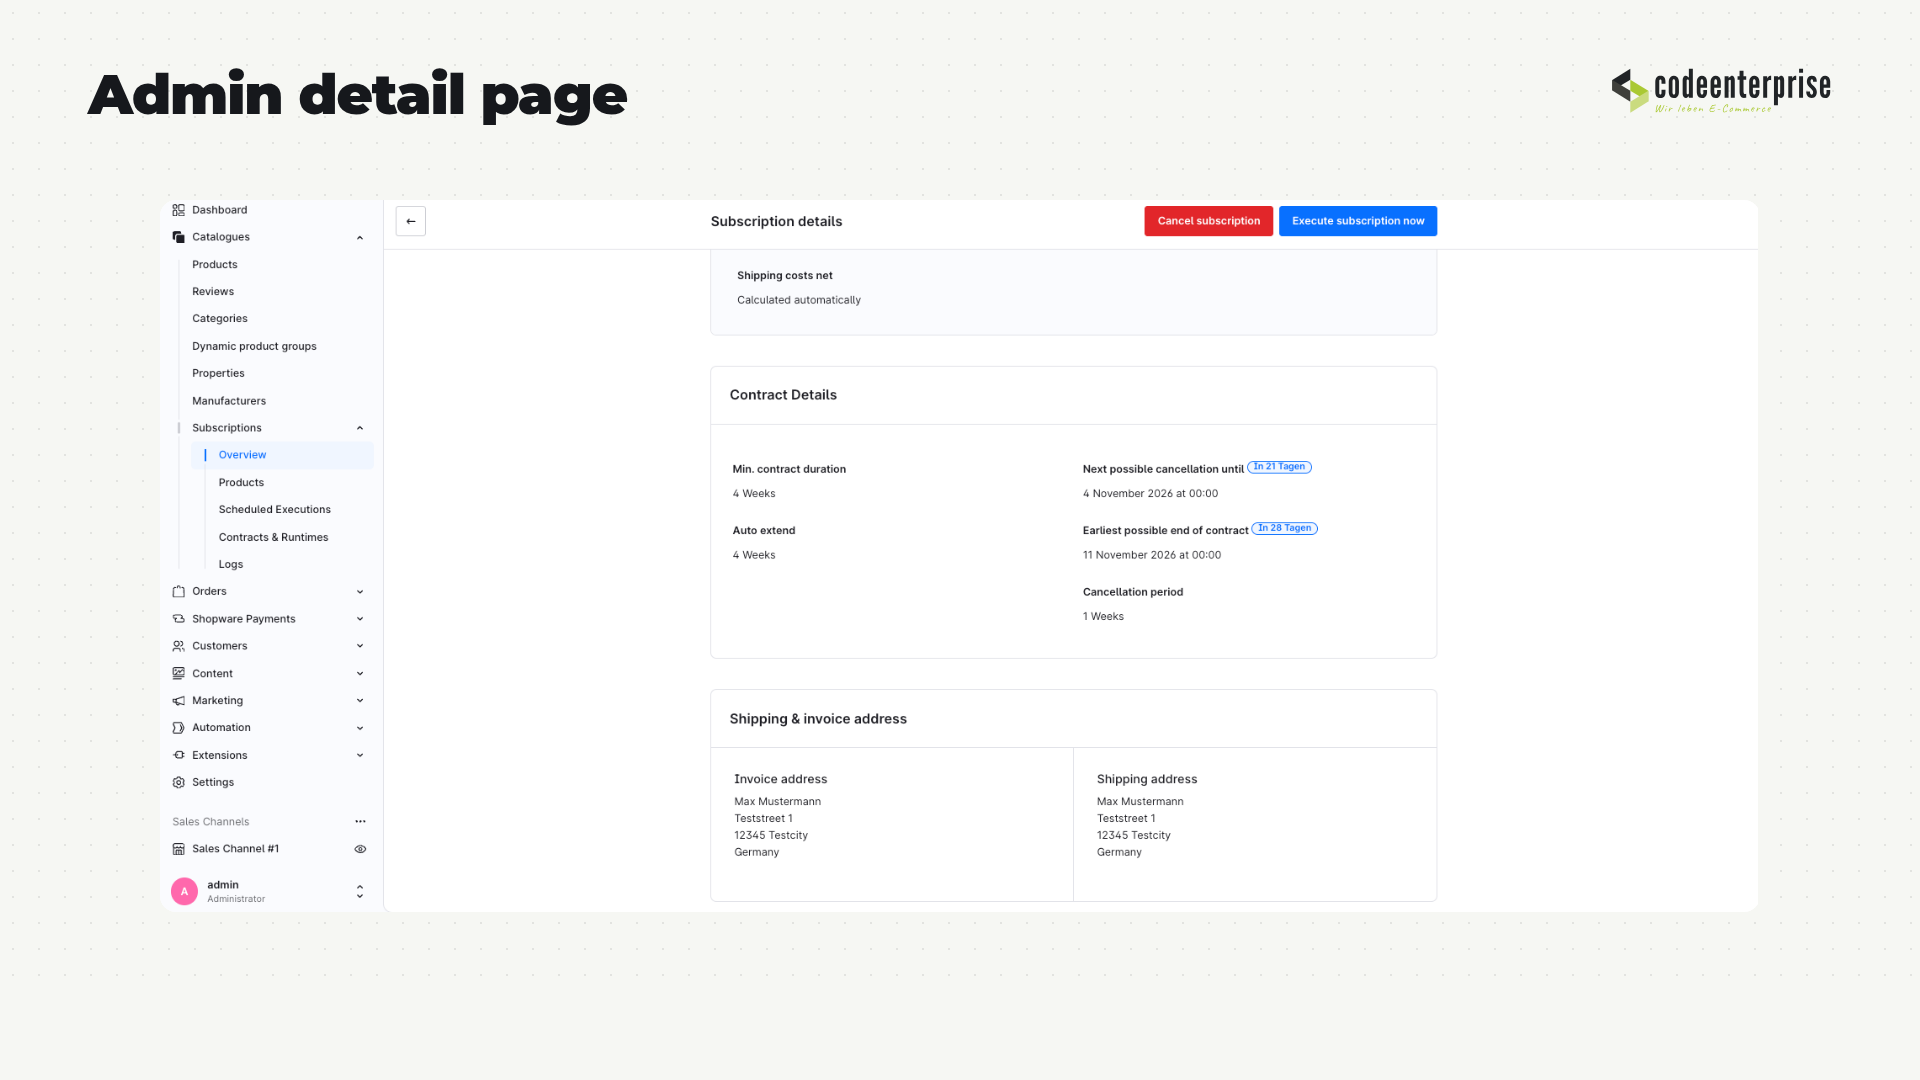Select Dynamic product groups
Image resolution: width=1920 pixels, height=1080 pixels.
(254, 346)
